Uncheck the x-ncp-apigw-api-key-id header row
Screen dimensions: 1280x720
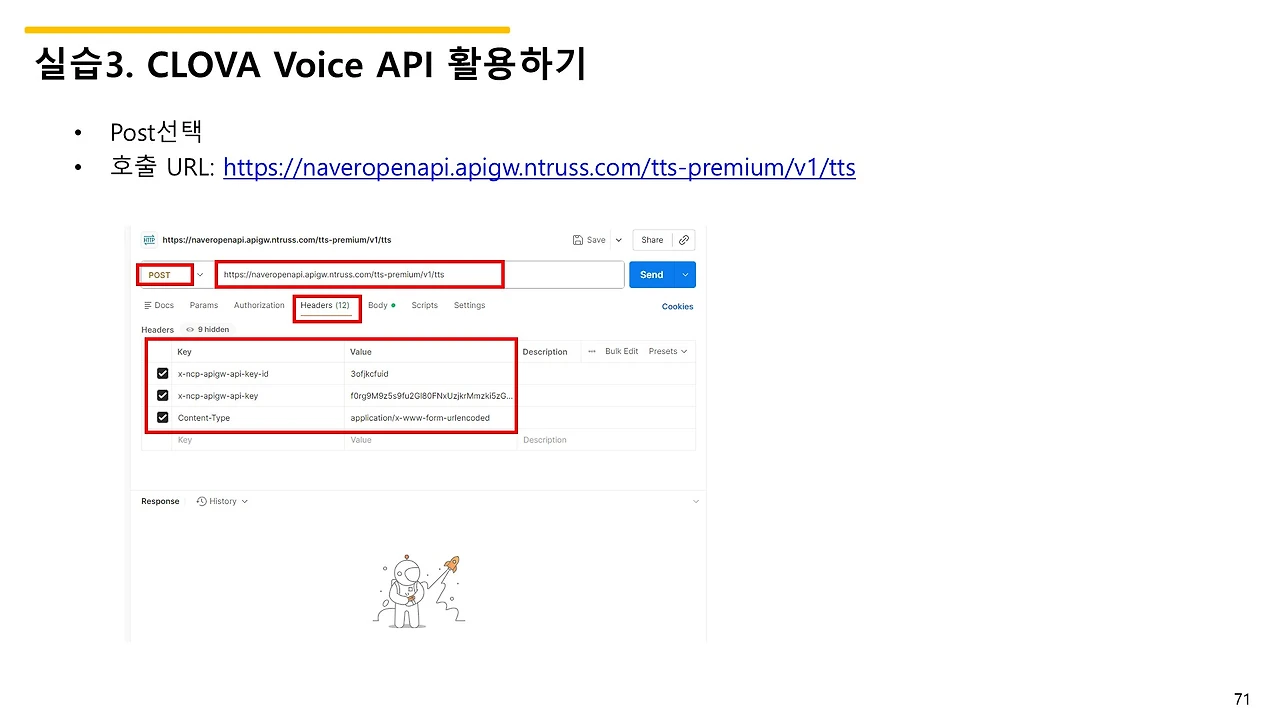coord(163,374)
